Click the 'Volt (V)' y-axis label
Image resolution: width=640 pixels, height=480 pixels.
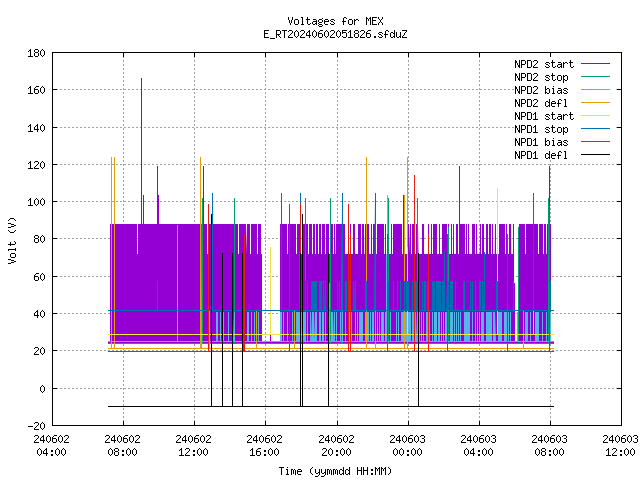coord(12,240)
